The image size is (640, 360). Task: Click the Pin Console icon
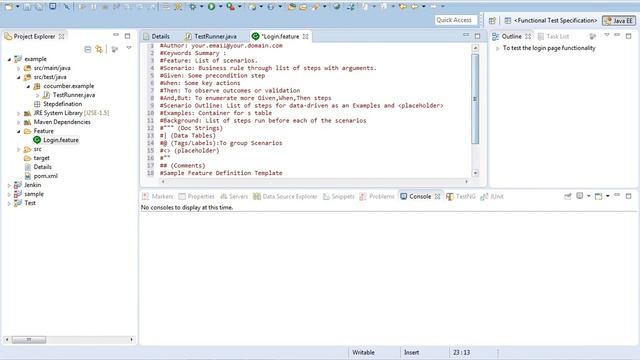click(x=568, y=196)
